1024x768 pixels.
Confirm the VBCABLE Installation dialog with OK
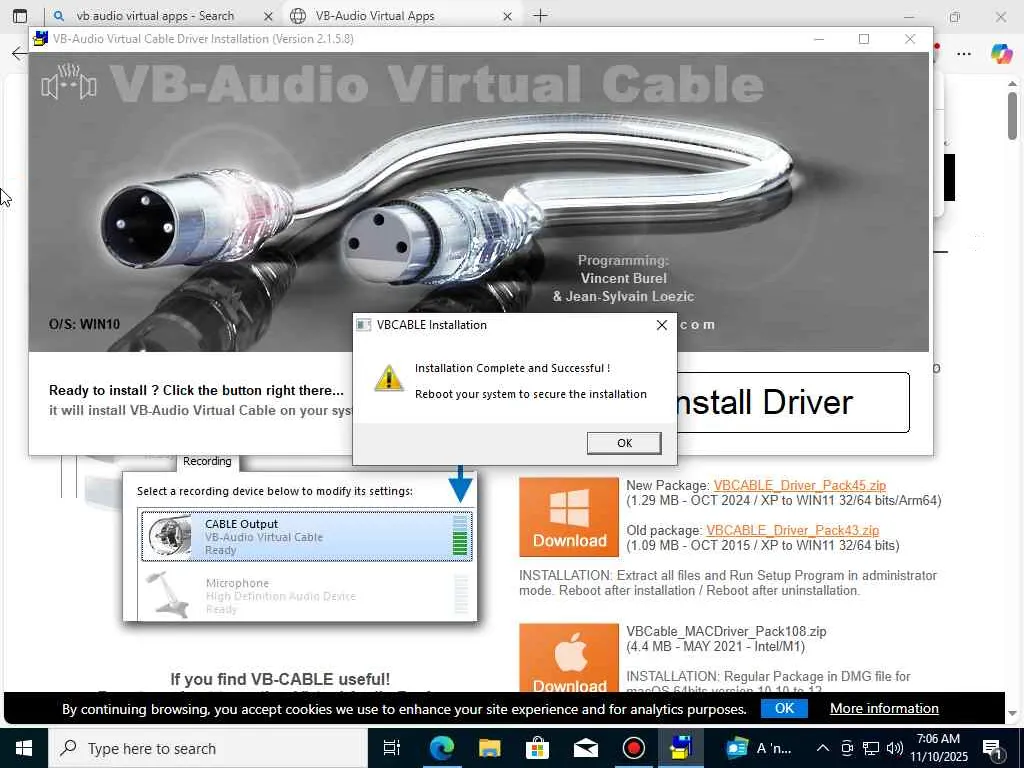coord(624,443)
